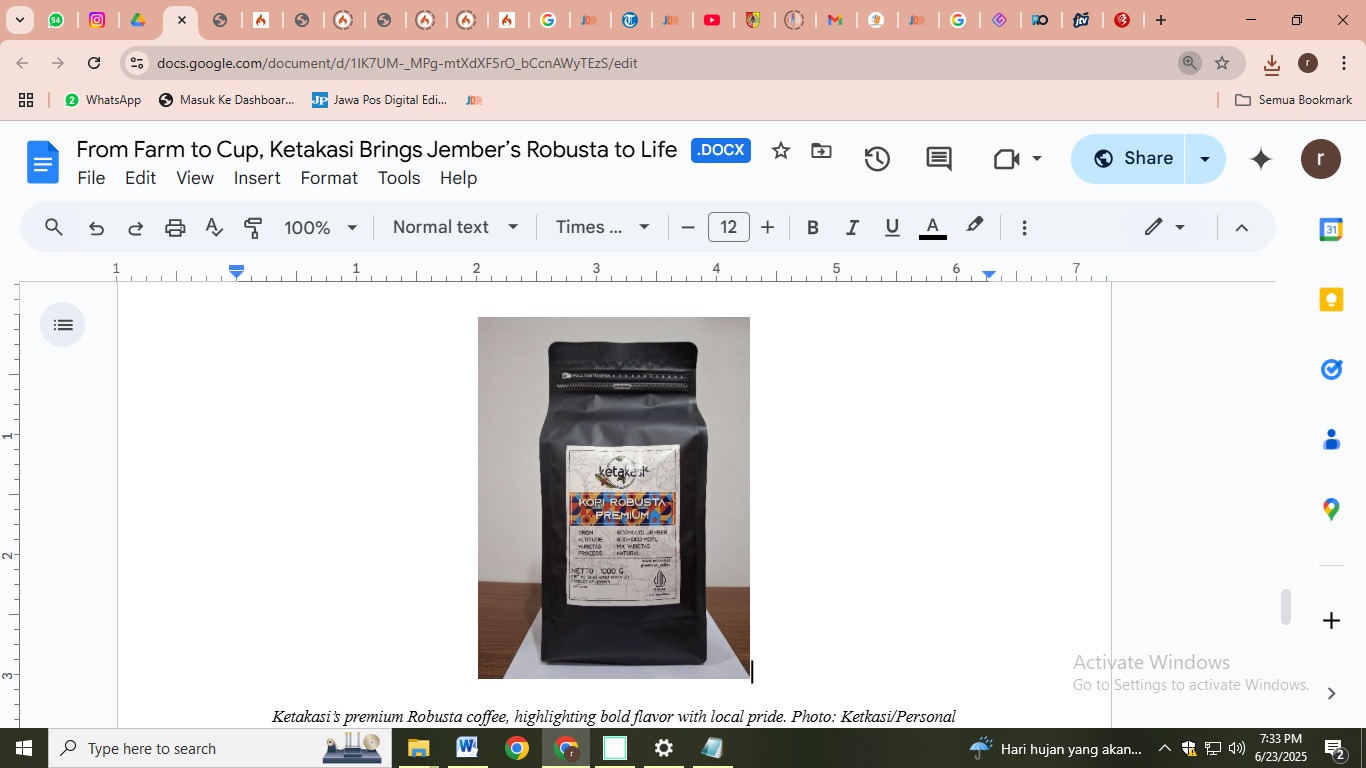Activate the paint format tool
The image size is (1366, 768).
pyautogui.click(x=253, y=228)
